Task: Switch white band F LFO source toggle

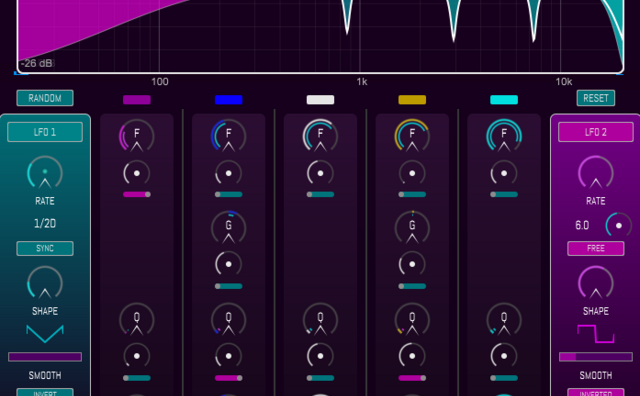Action: [x=320, y=194]
